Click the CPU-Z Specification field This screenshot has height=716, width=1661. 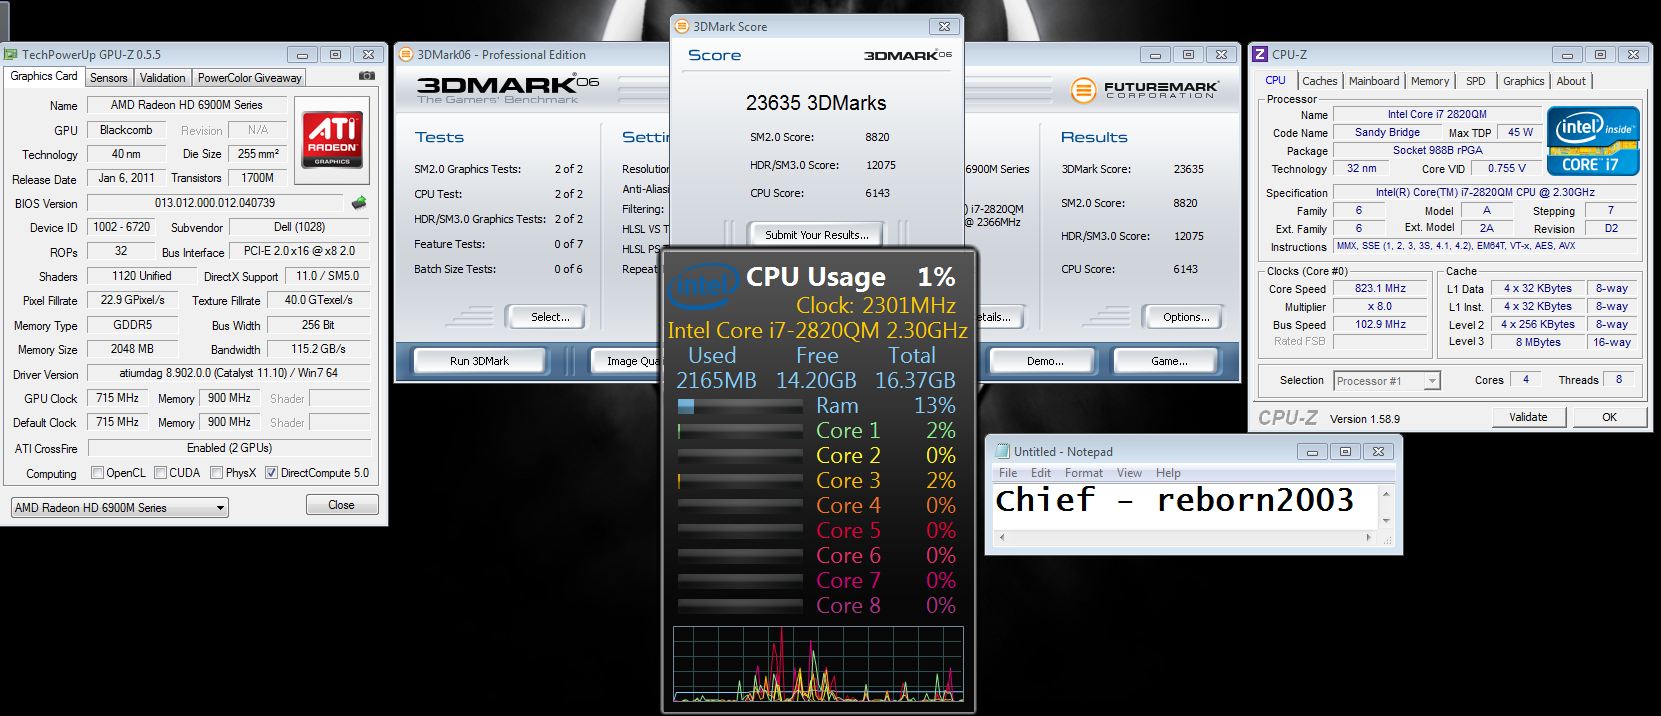tap(1485, 192)
